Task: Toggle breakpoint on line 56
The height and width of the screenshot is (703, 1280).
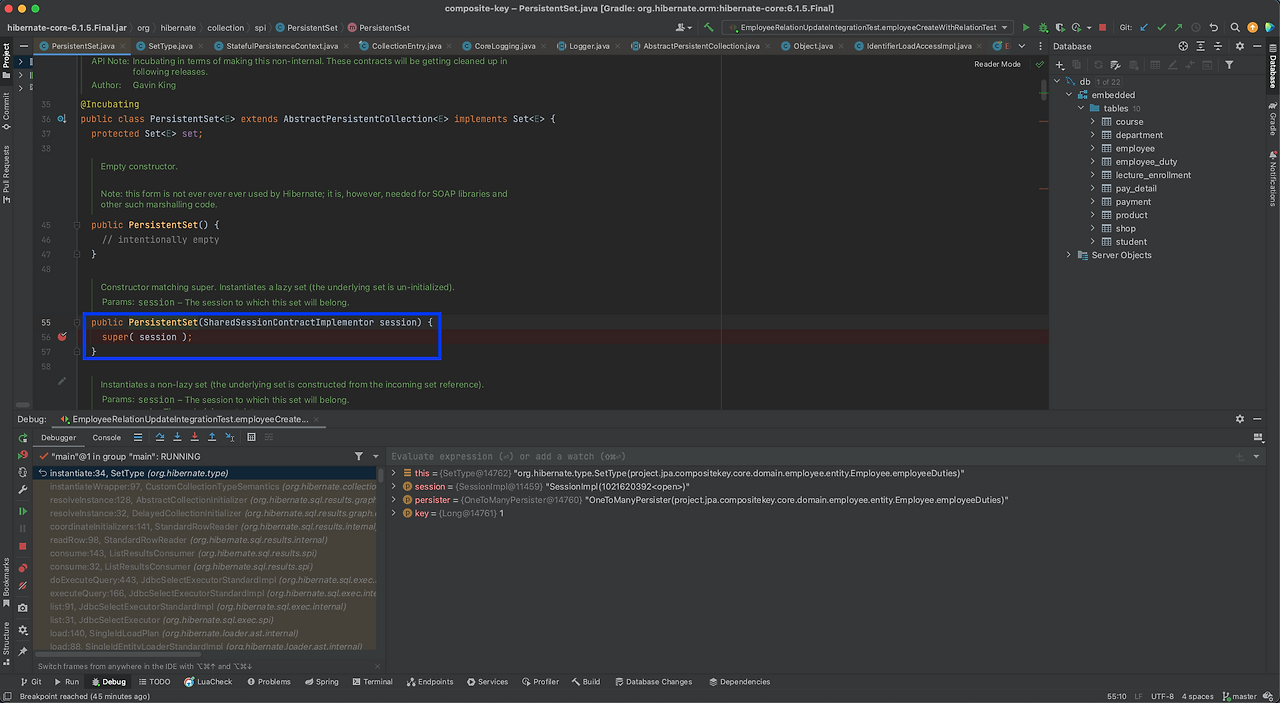Action: coord(62,337)
